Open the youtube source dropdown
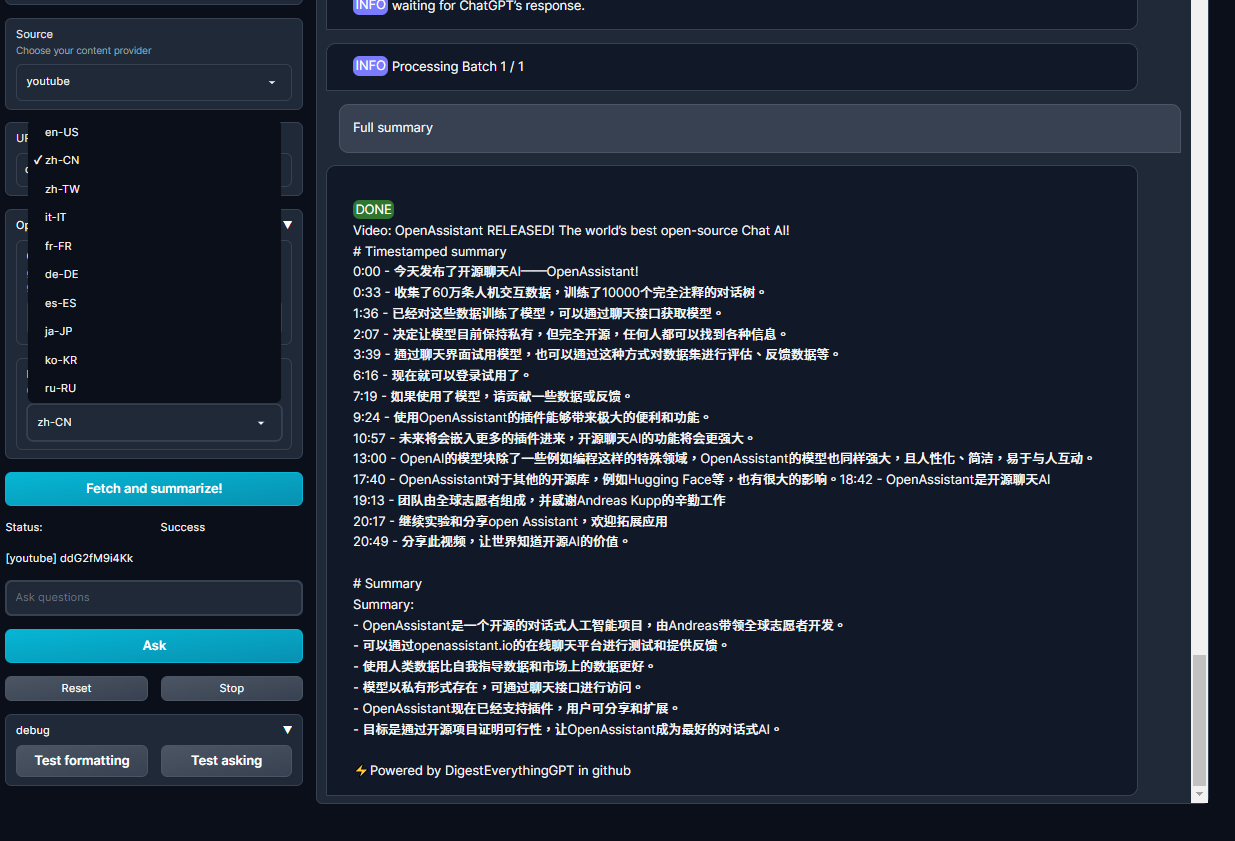This screenshot has height=841, width=1235. (154, 82)
